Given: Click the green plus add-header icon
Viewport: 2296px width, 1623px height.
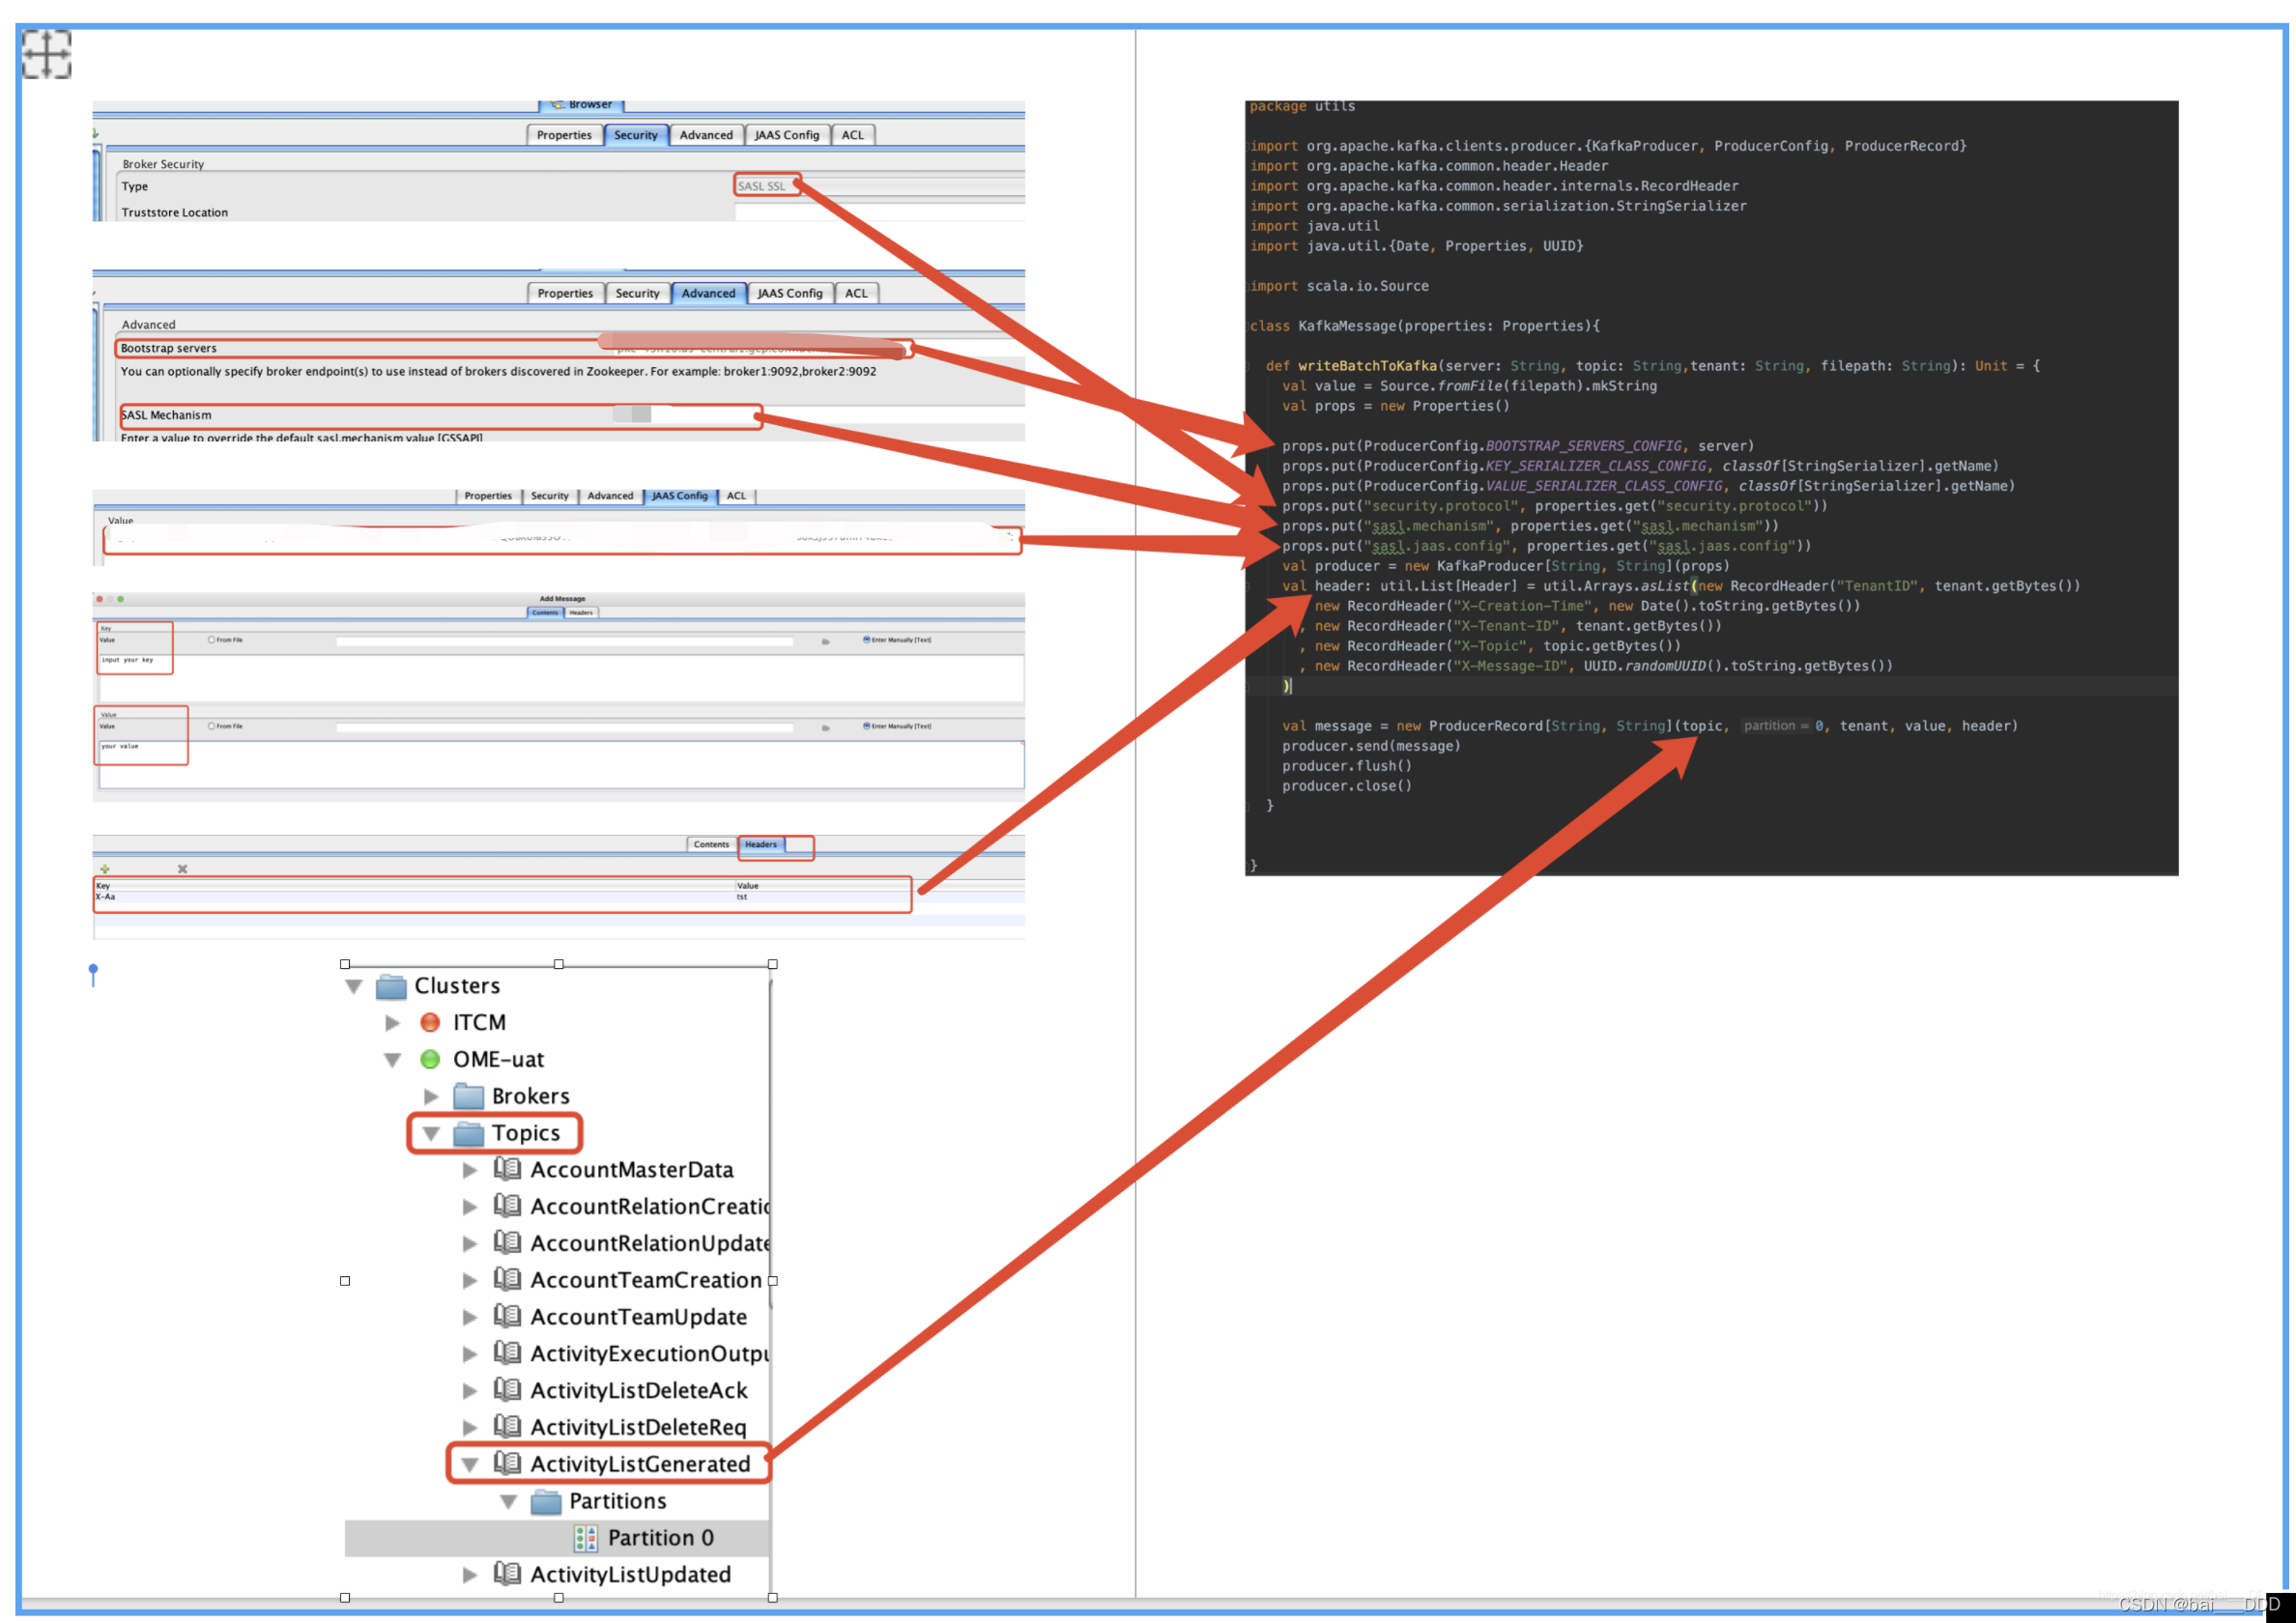Looking at the screenshot, I should 104,868.
